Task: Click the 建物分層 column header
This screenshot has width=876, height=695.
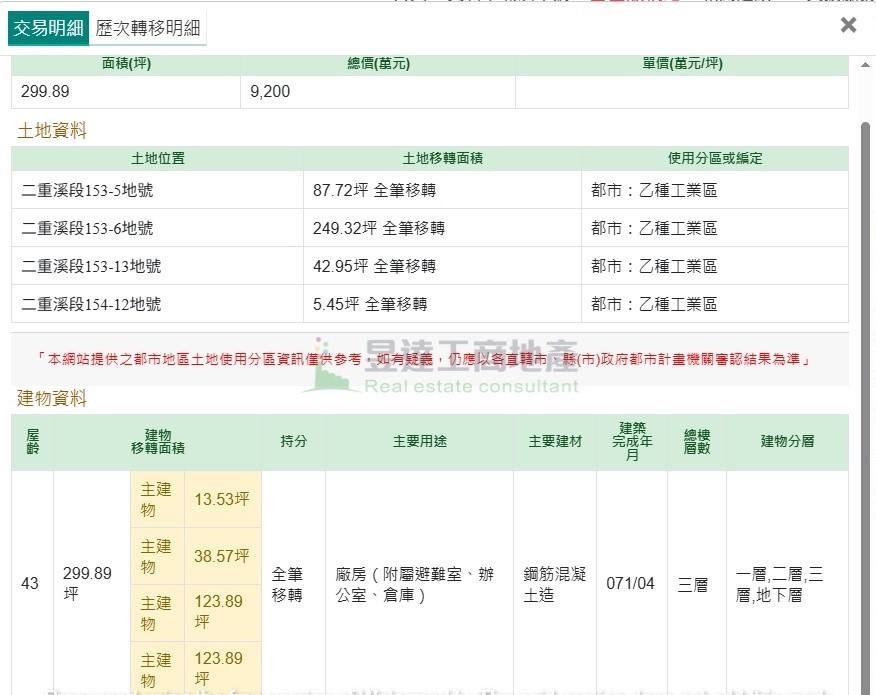Action: pyautogui.click(x=787, y=442)
